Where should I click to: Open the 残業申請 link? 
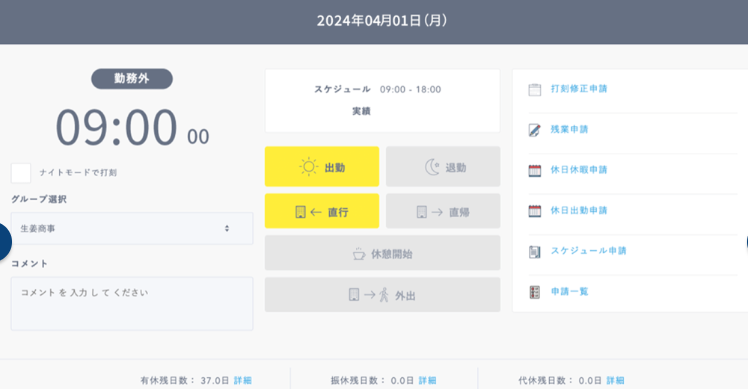pos(569,129)
